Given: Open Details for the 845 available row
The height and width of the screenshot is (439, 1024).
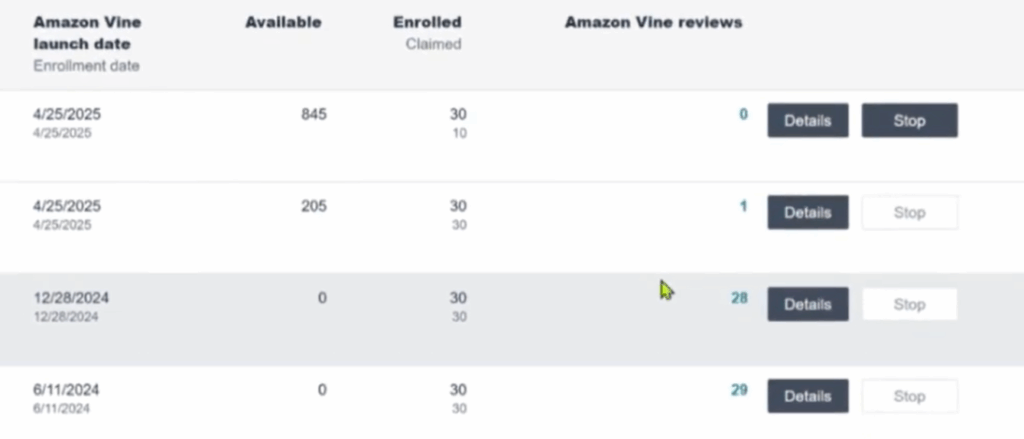Looking at the screenshot, I should pyautogui.click(x=807, y=121).
